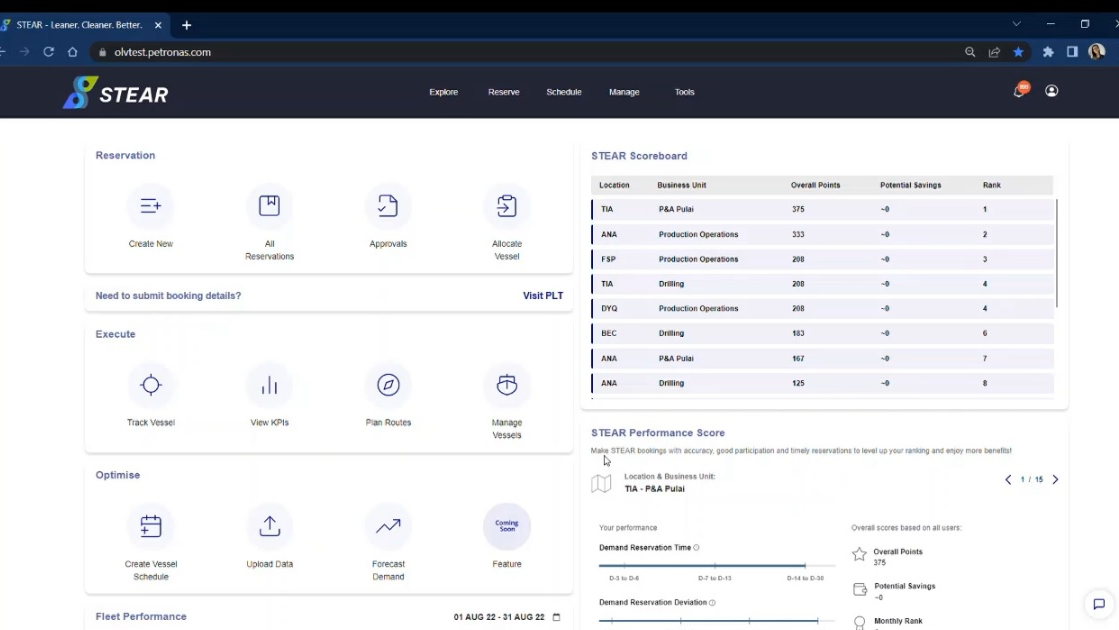Image resolution: width=1119 pixels, height=630 pixels.
Task: Go back to previous performance score page
Action: 1008,479
